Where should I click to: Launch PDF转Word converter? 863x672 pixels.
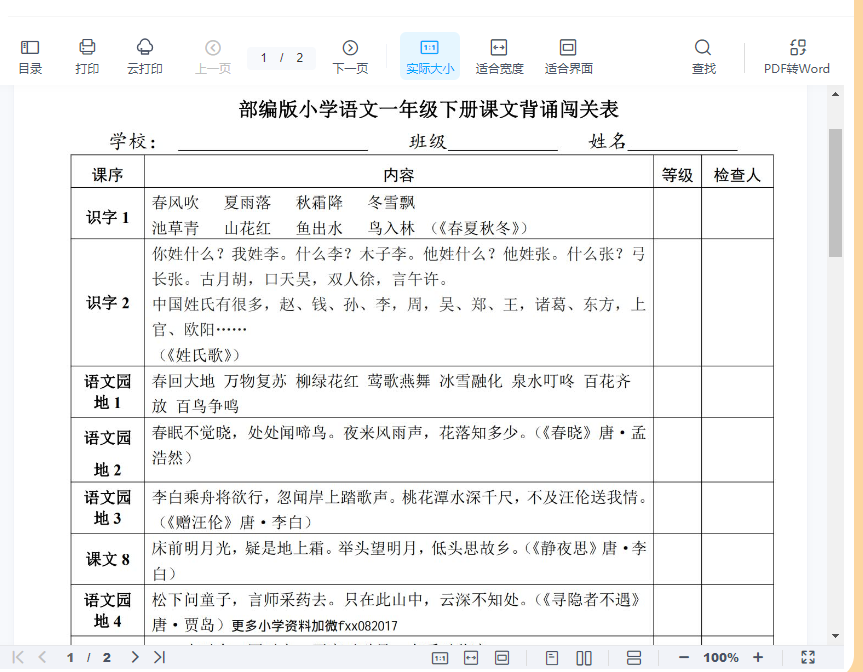point(797,56)
